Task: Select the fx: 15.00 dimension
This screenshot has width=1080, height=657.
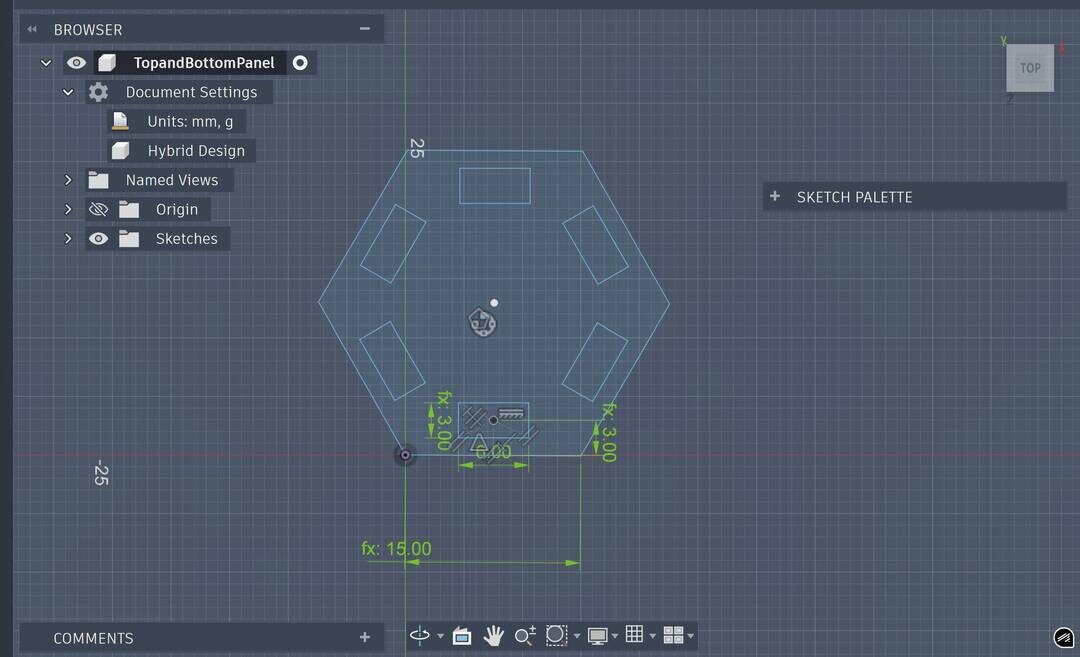Action: (396, 549)
